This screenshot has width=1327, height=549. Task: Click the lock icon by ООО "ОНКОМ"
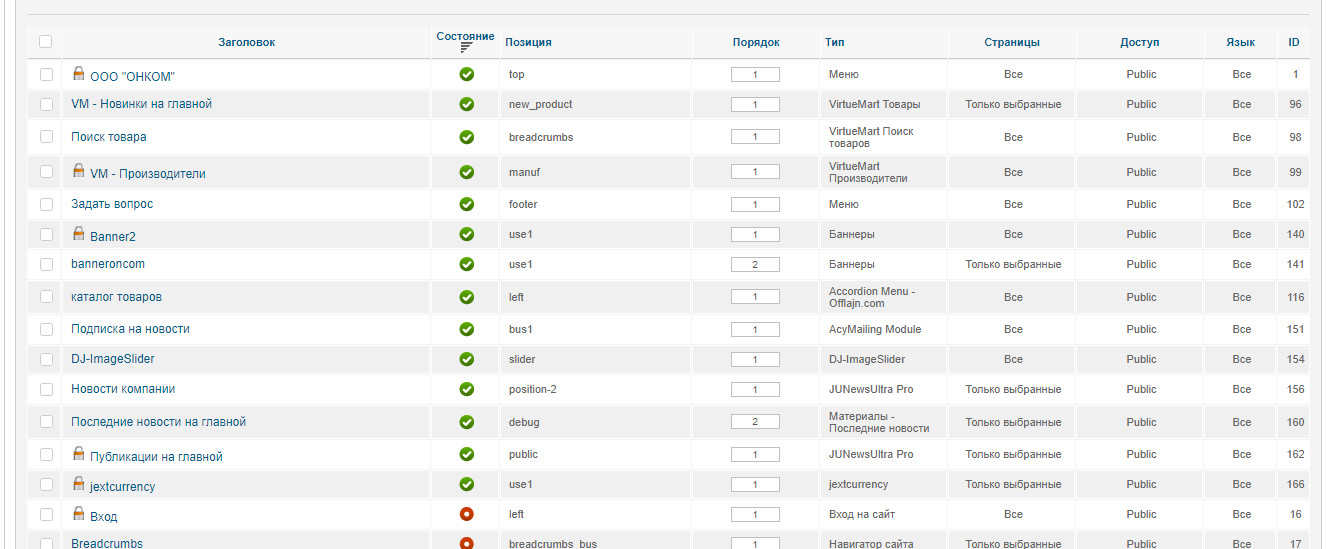79,73
